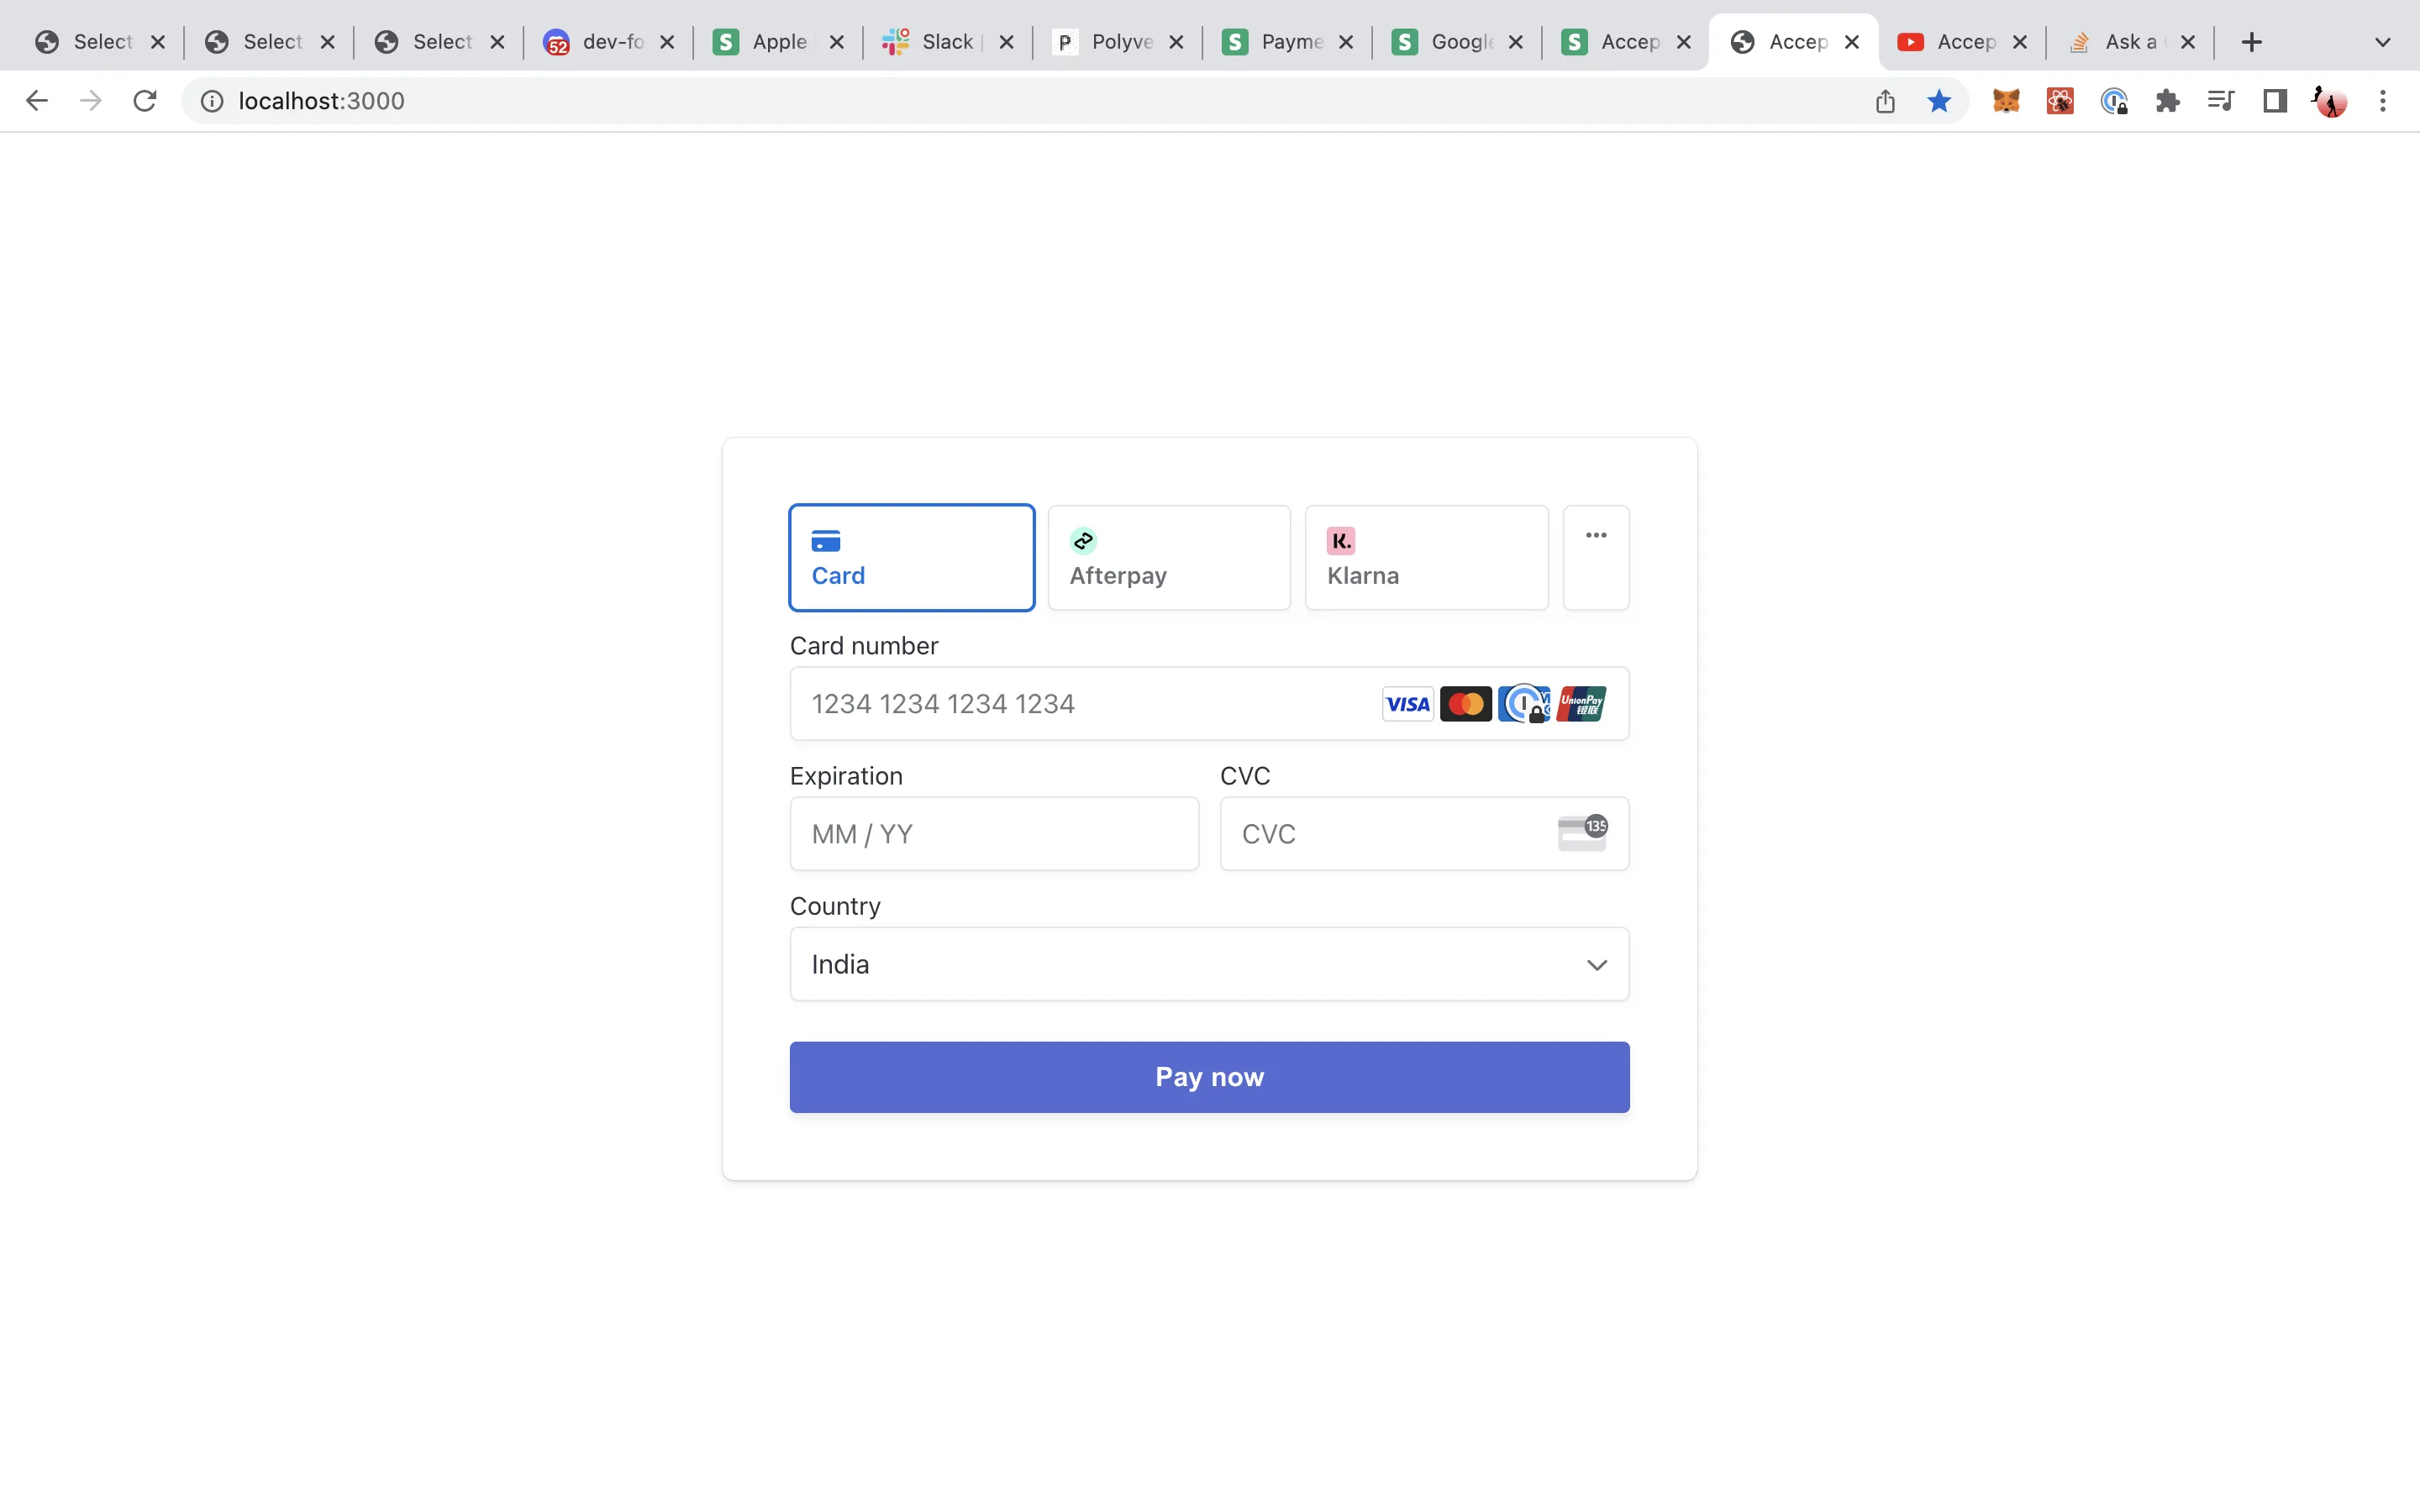Click the MetaMask fox extension icon
The height and width of the screenshot is (1512, 2420).
pos(2006,101)
